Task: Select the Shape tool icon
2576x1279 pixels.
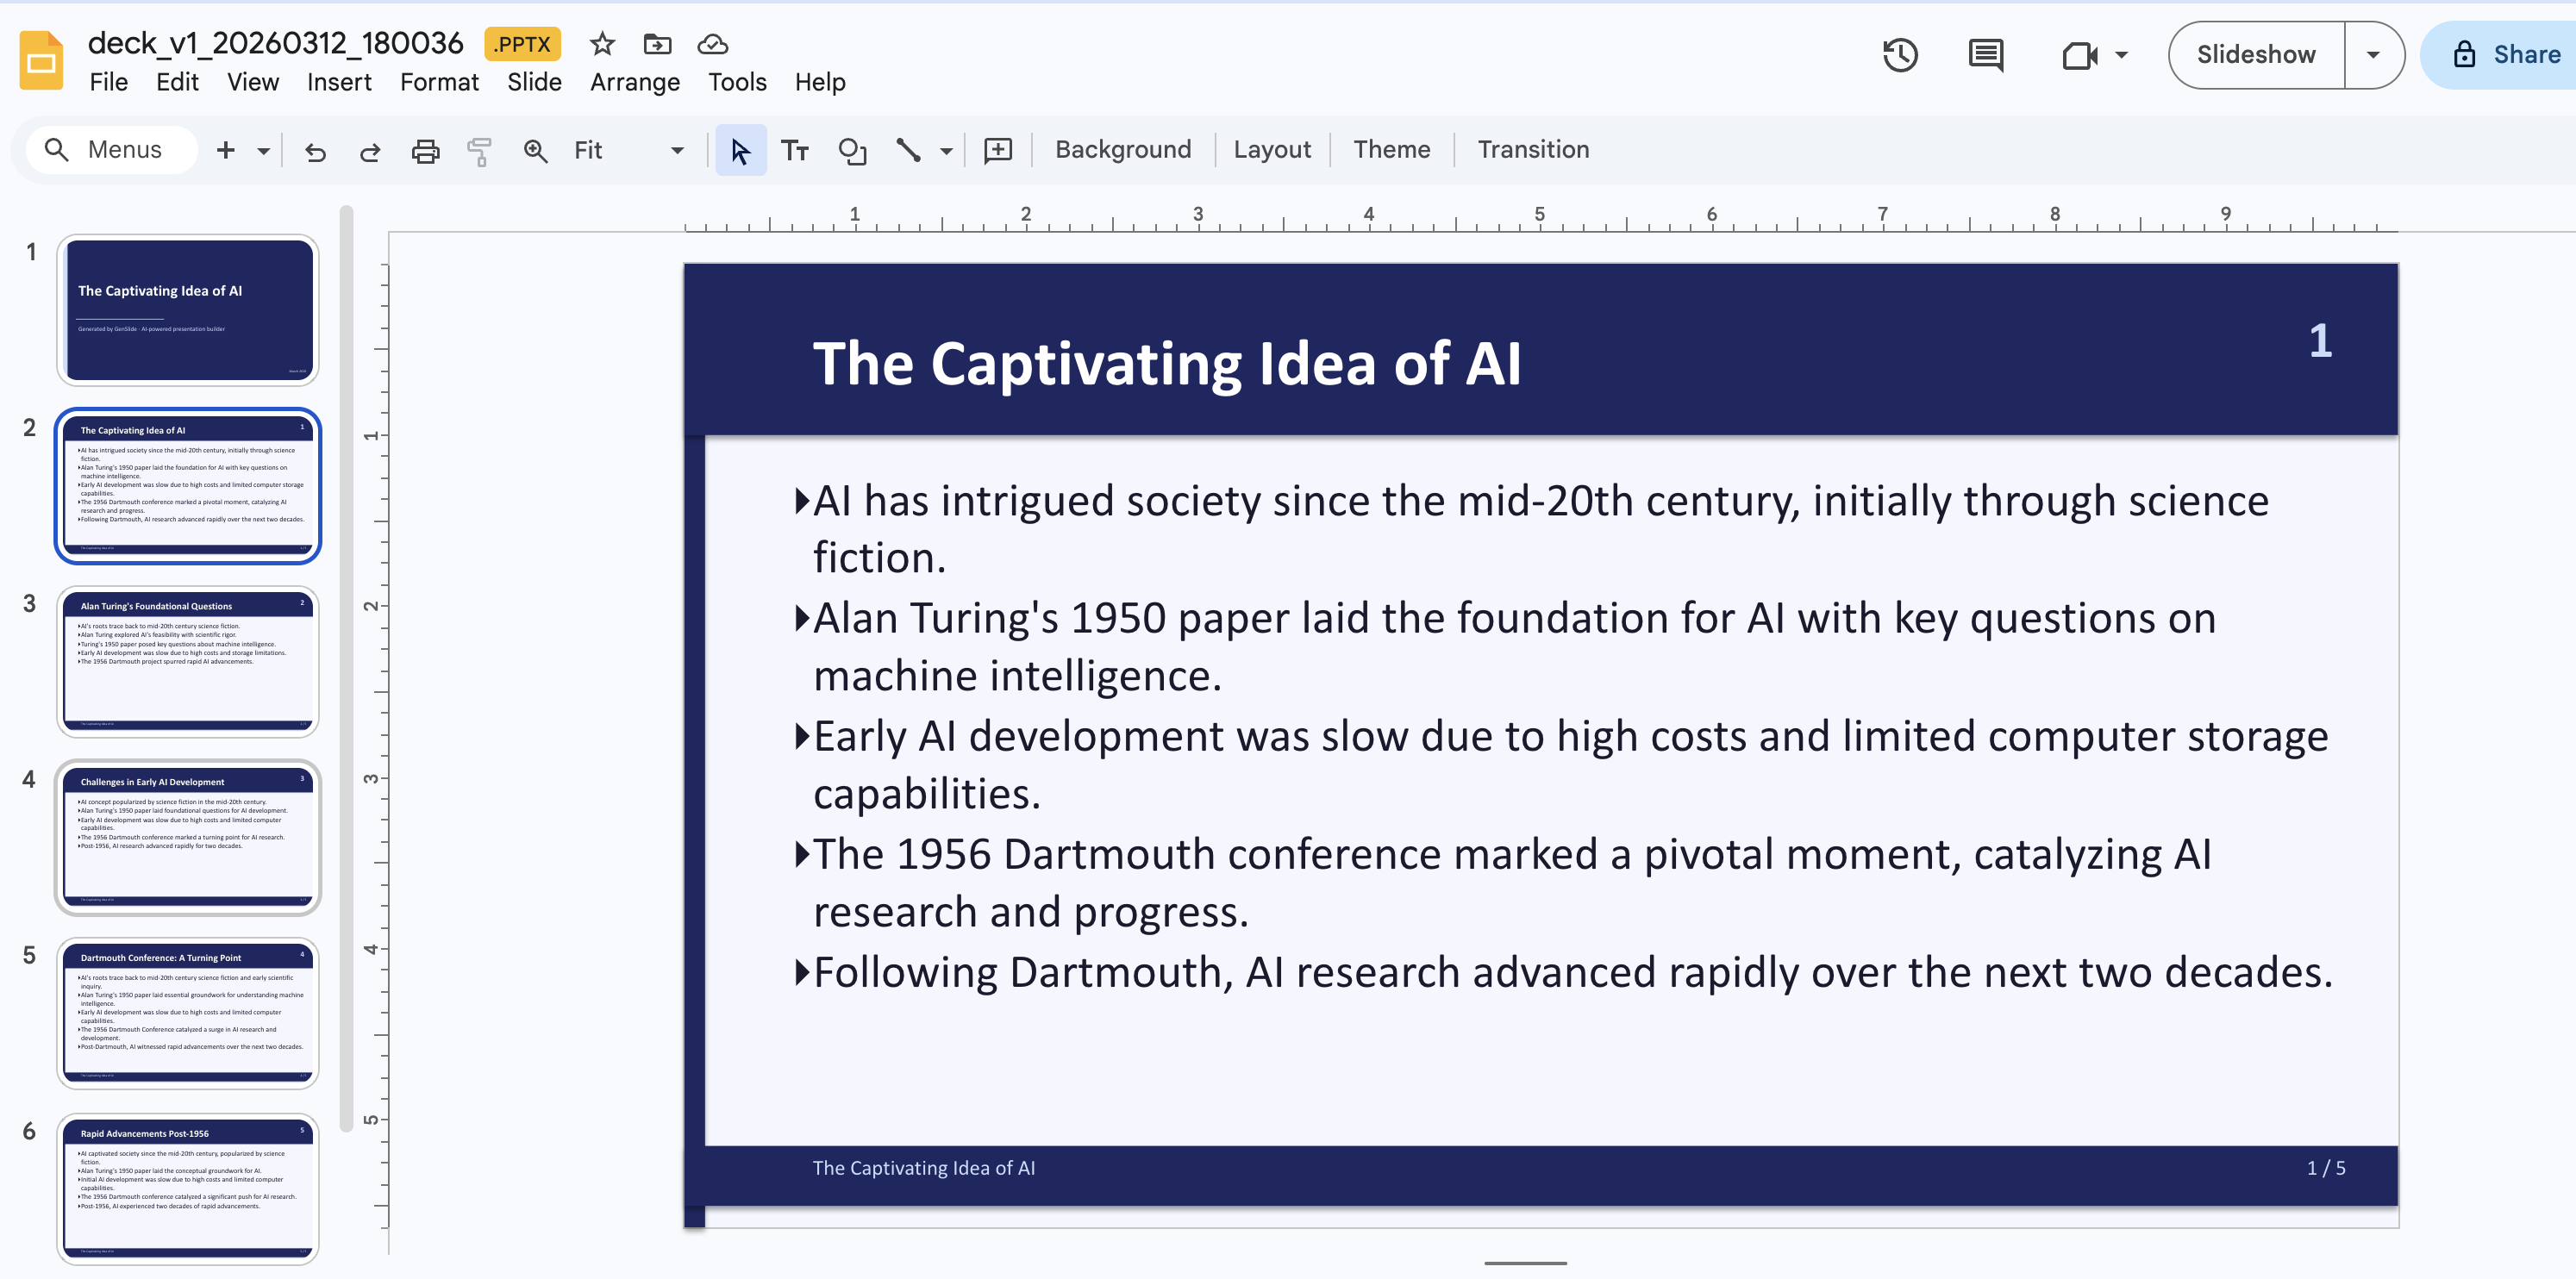Action: tap(852, 151)
